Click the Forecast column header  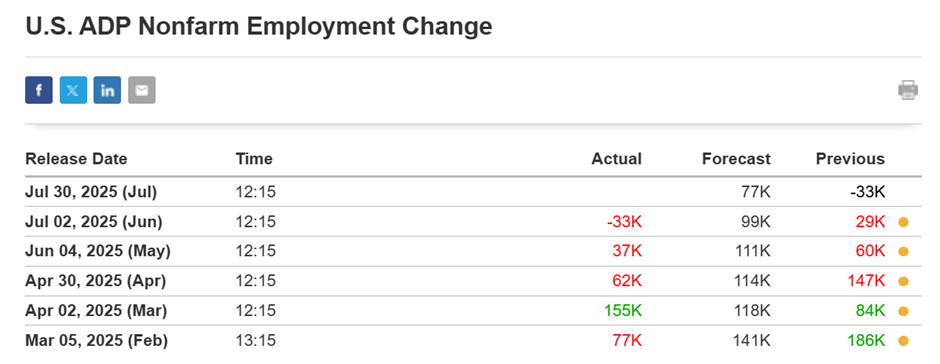click(736, 159)
